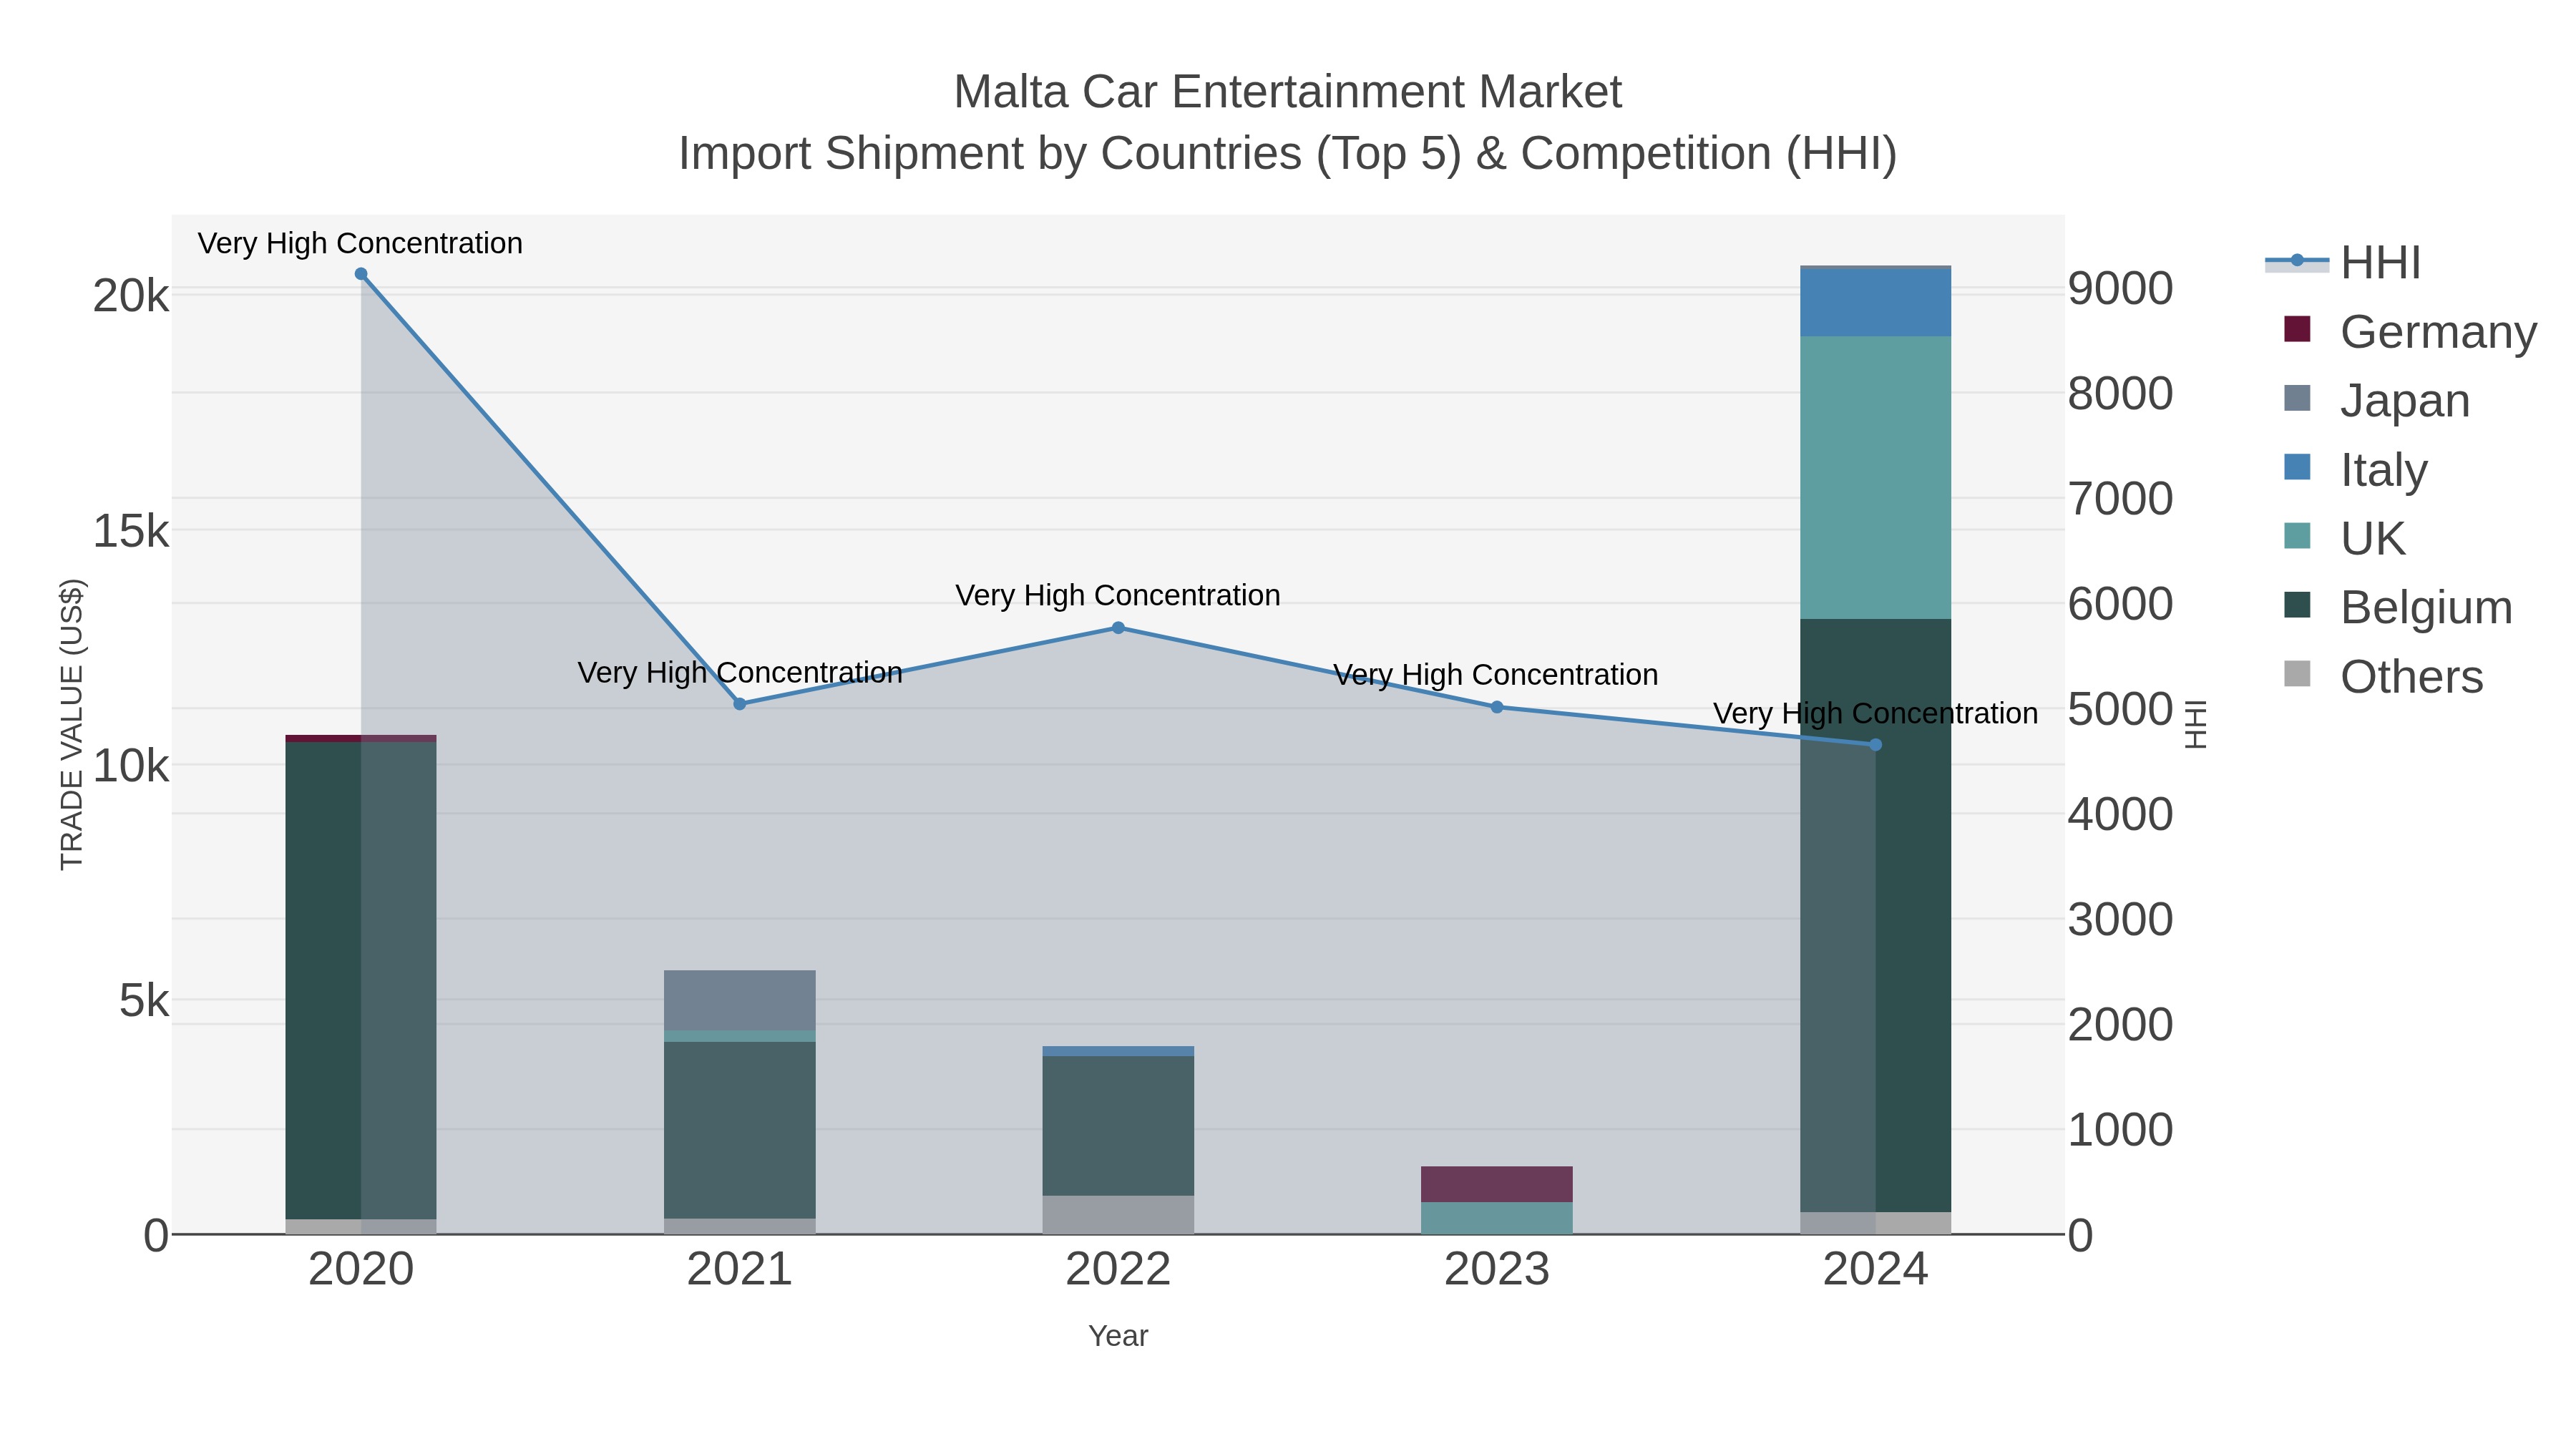Click the Japan bar segment for 2021
This screenshot has width=2576, height=1449.
coord(740,1000)
